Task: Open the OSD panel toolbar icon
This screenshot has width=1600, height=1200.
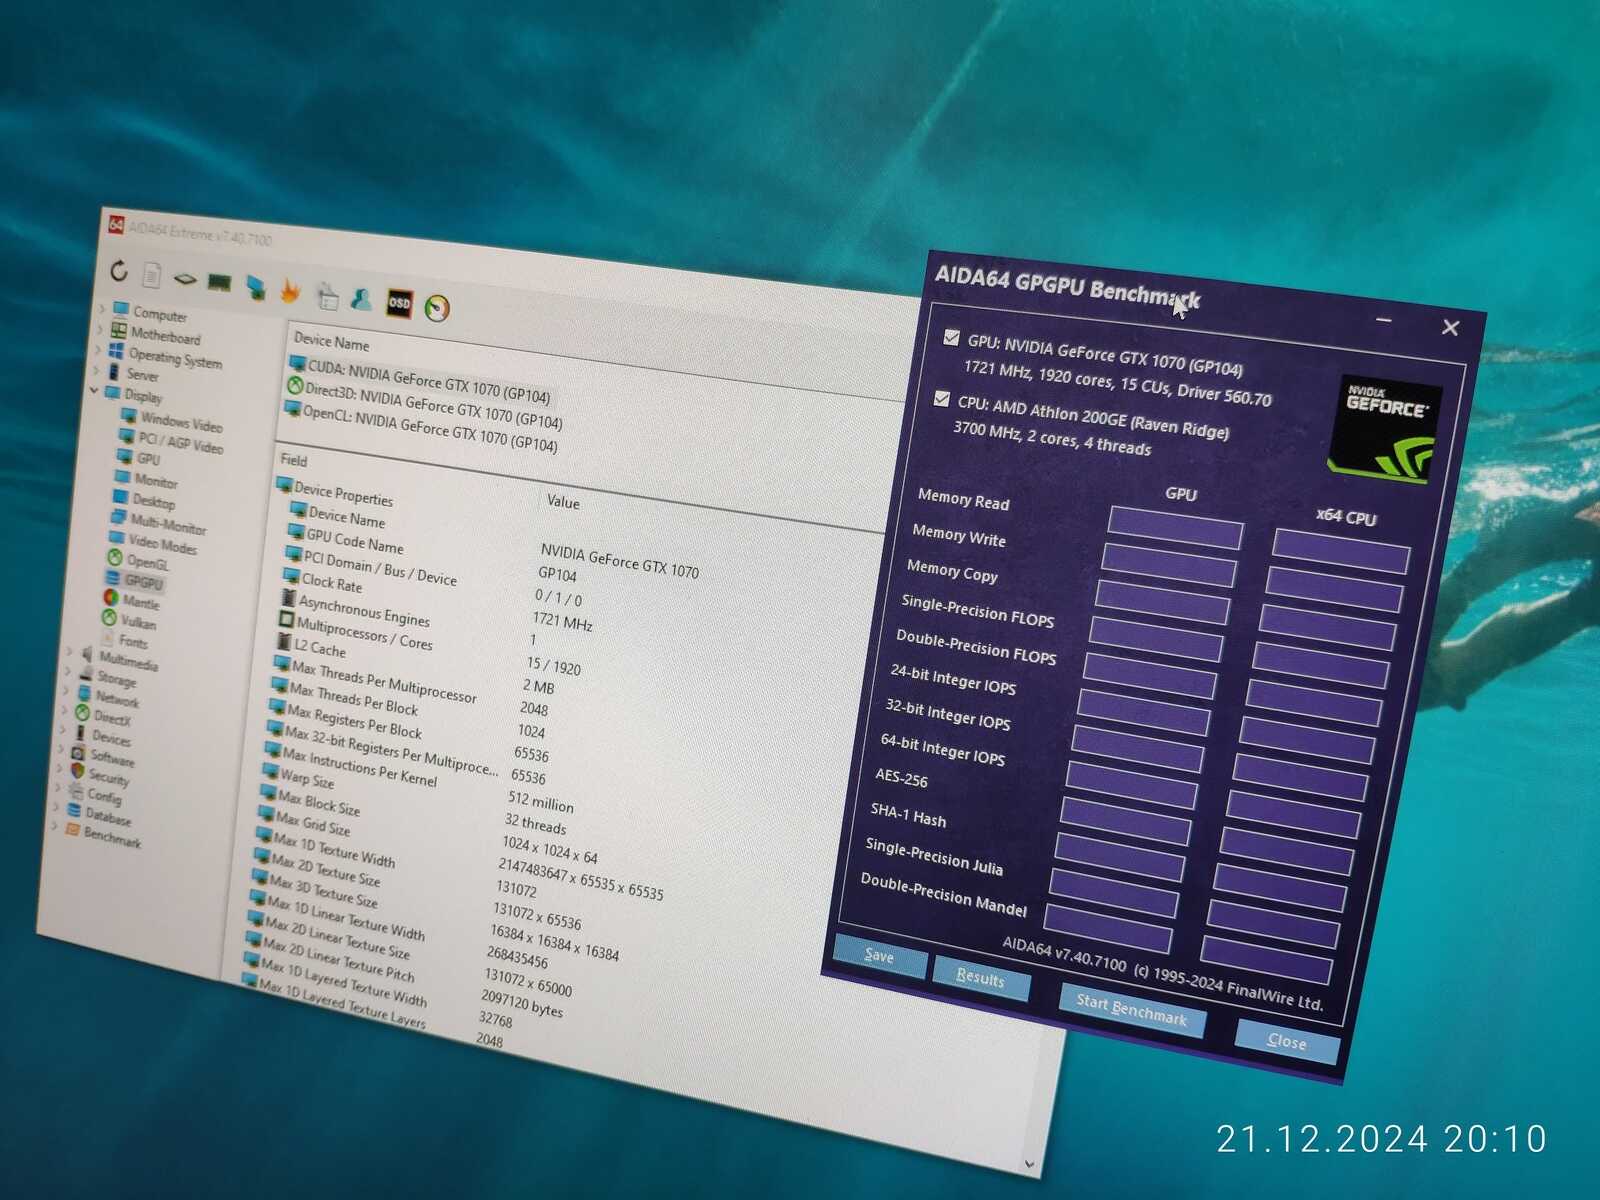Action: 399,304
